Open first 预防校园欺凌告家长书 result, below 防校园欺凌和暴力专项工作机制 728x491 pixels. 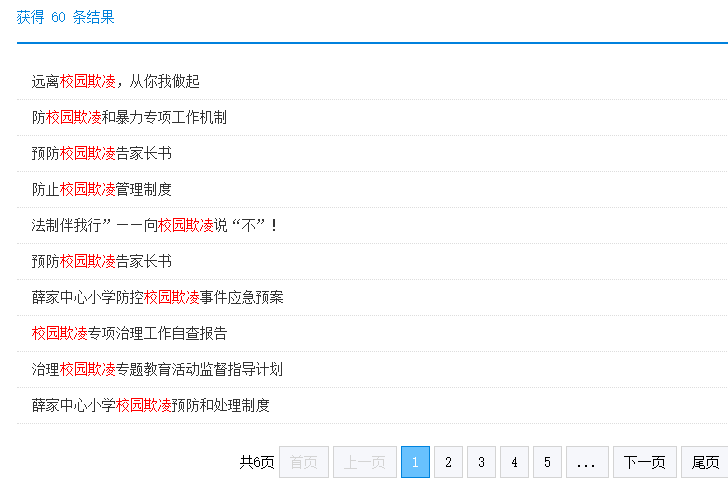click(x=102, y=153)
